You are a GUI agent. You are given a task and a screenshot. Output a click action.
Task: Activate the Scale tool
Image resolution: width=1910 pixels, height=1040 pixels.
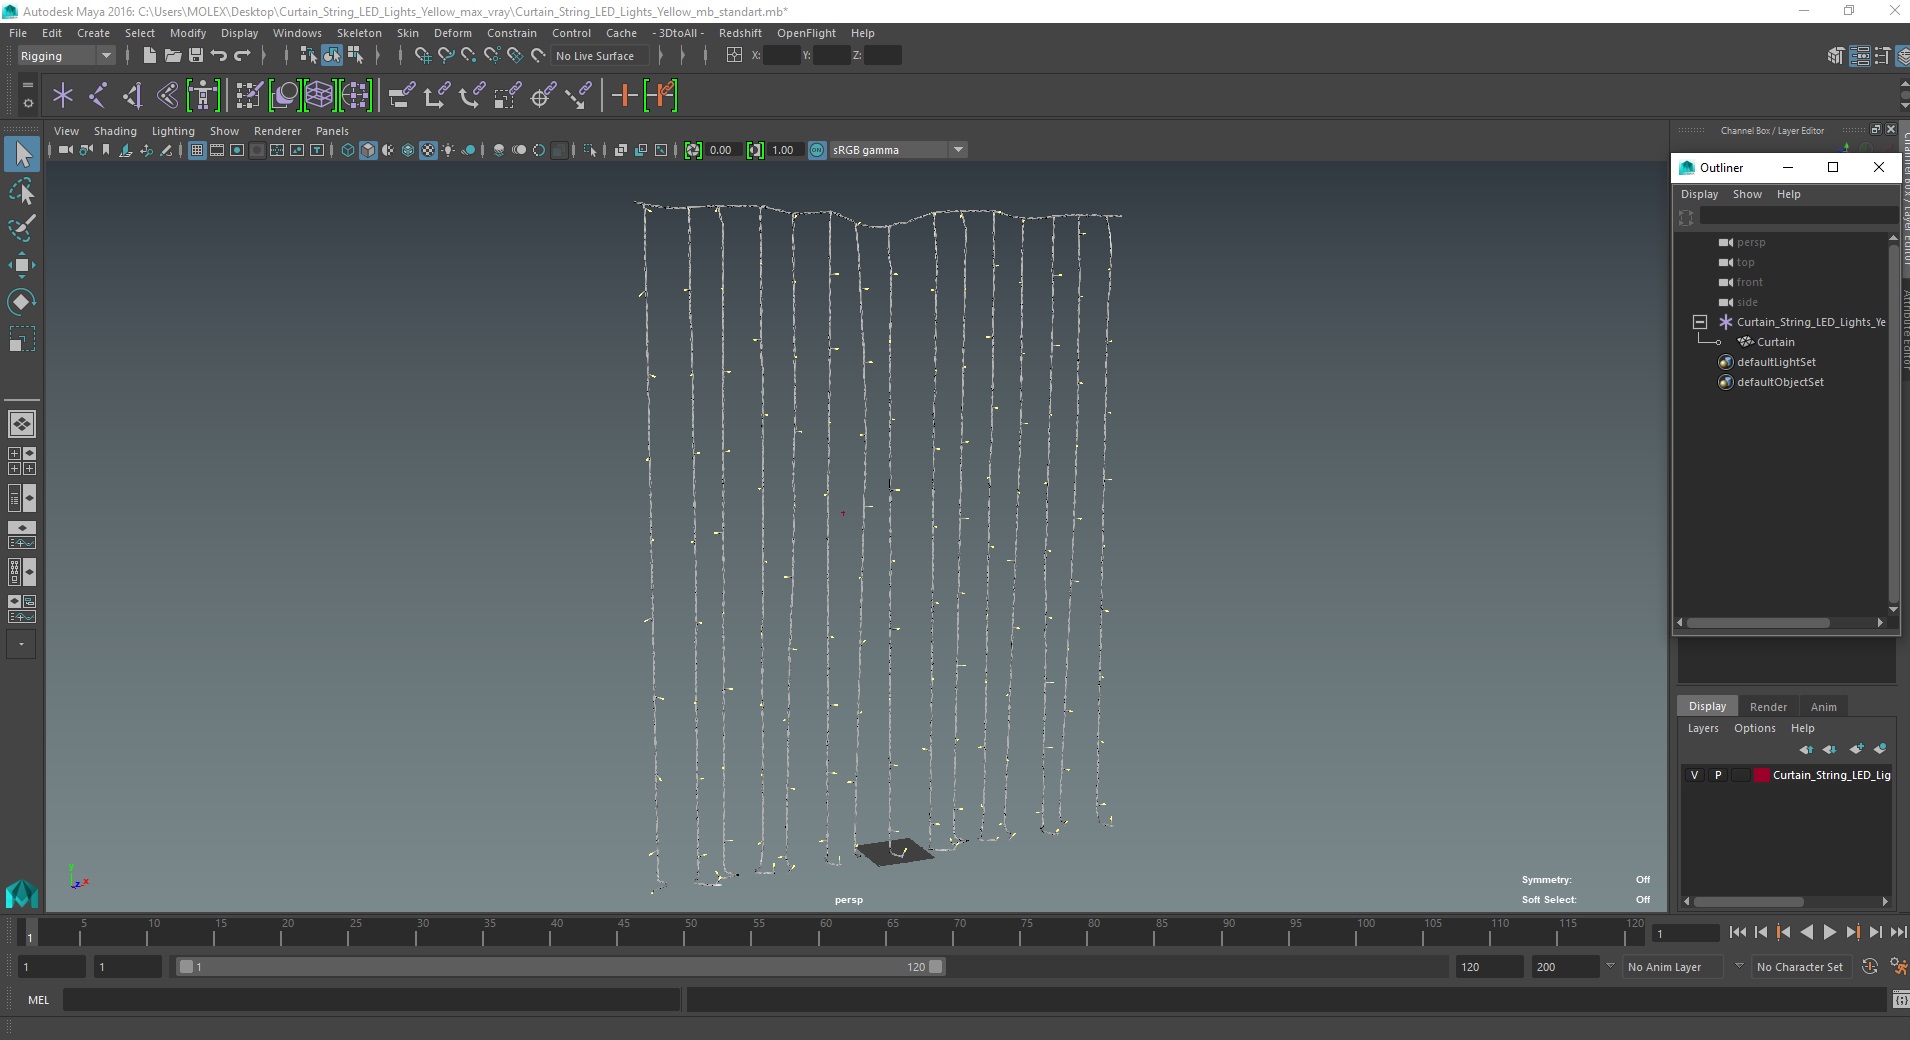click(x=22, y=339)
